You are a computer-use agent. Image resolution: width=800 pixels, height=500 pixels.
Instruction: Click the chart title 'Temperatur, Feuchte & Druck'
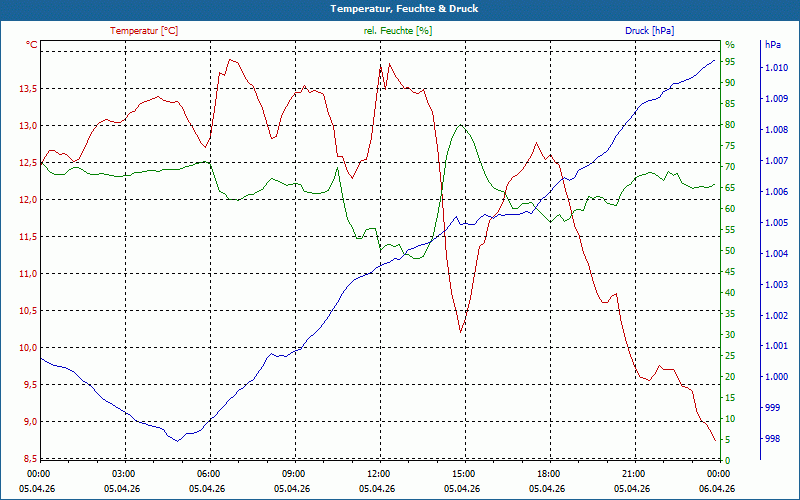[404, 9]
